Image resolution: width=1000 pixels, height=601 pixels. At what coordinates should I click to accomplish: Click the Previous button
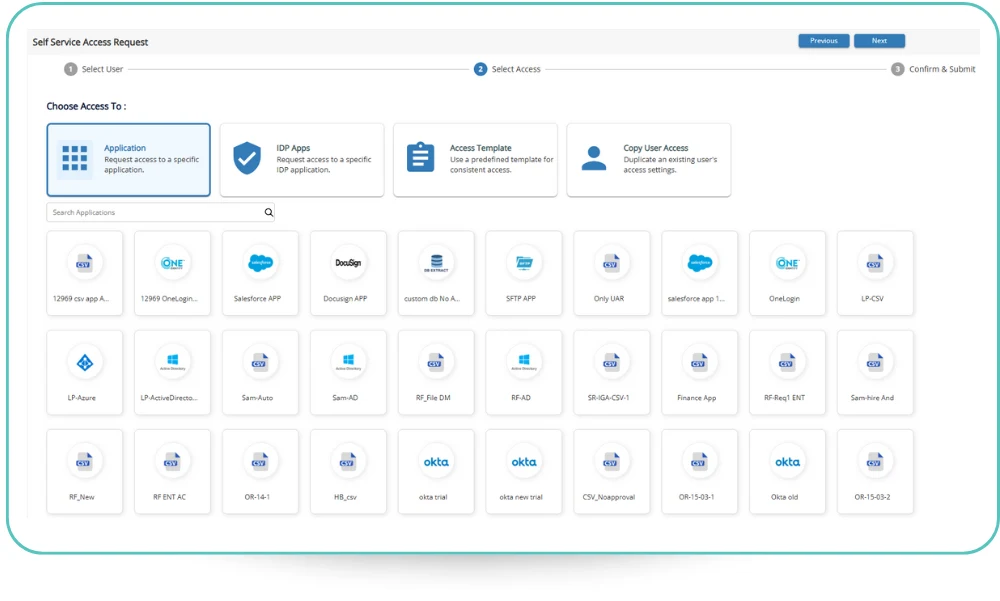pyautogui.click(x=823, y=41)
